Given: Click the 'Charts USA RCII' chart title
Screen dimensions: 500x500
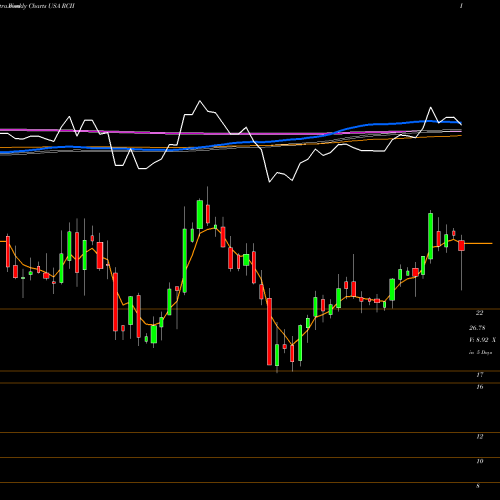Looking at the screenshot, I should [51, 6].
